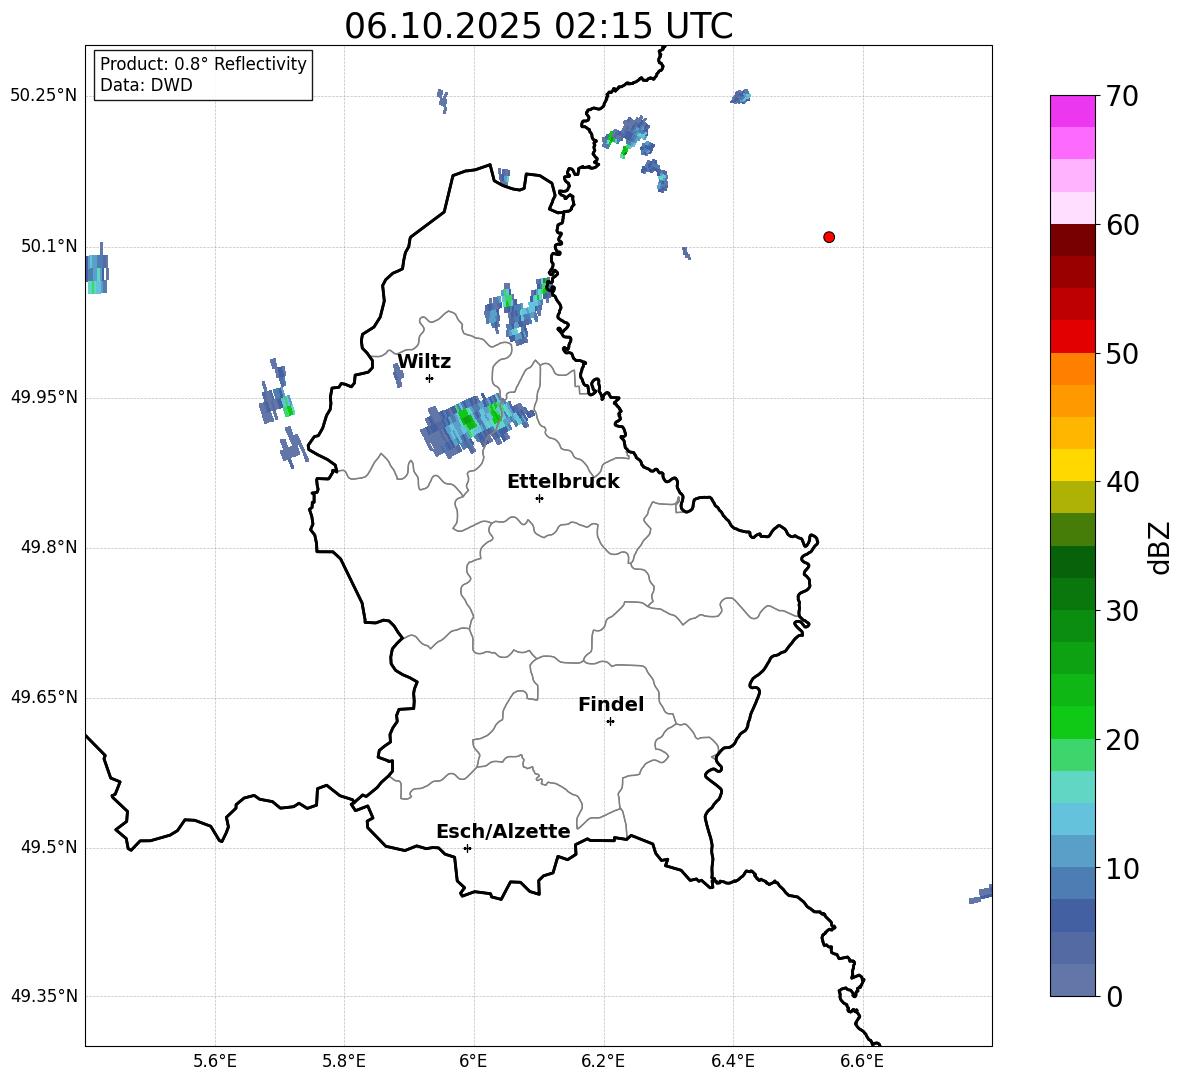Click the colorbar tick value 40
This screenshot has width=1184, height=1081.
point(1122,482)
